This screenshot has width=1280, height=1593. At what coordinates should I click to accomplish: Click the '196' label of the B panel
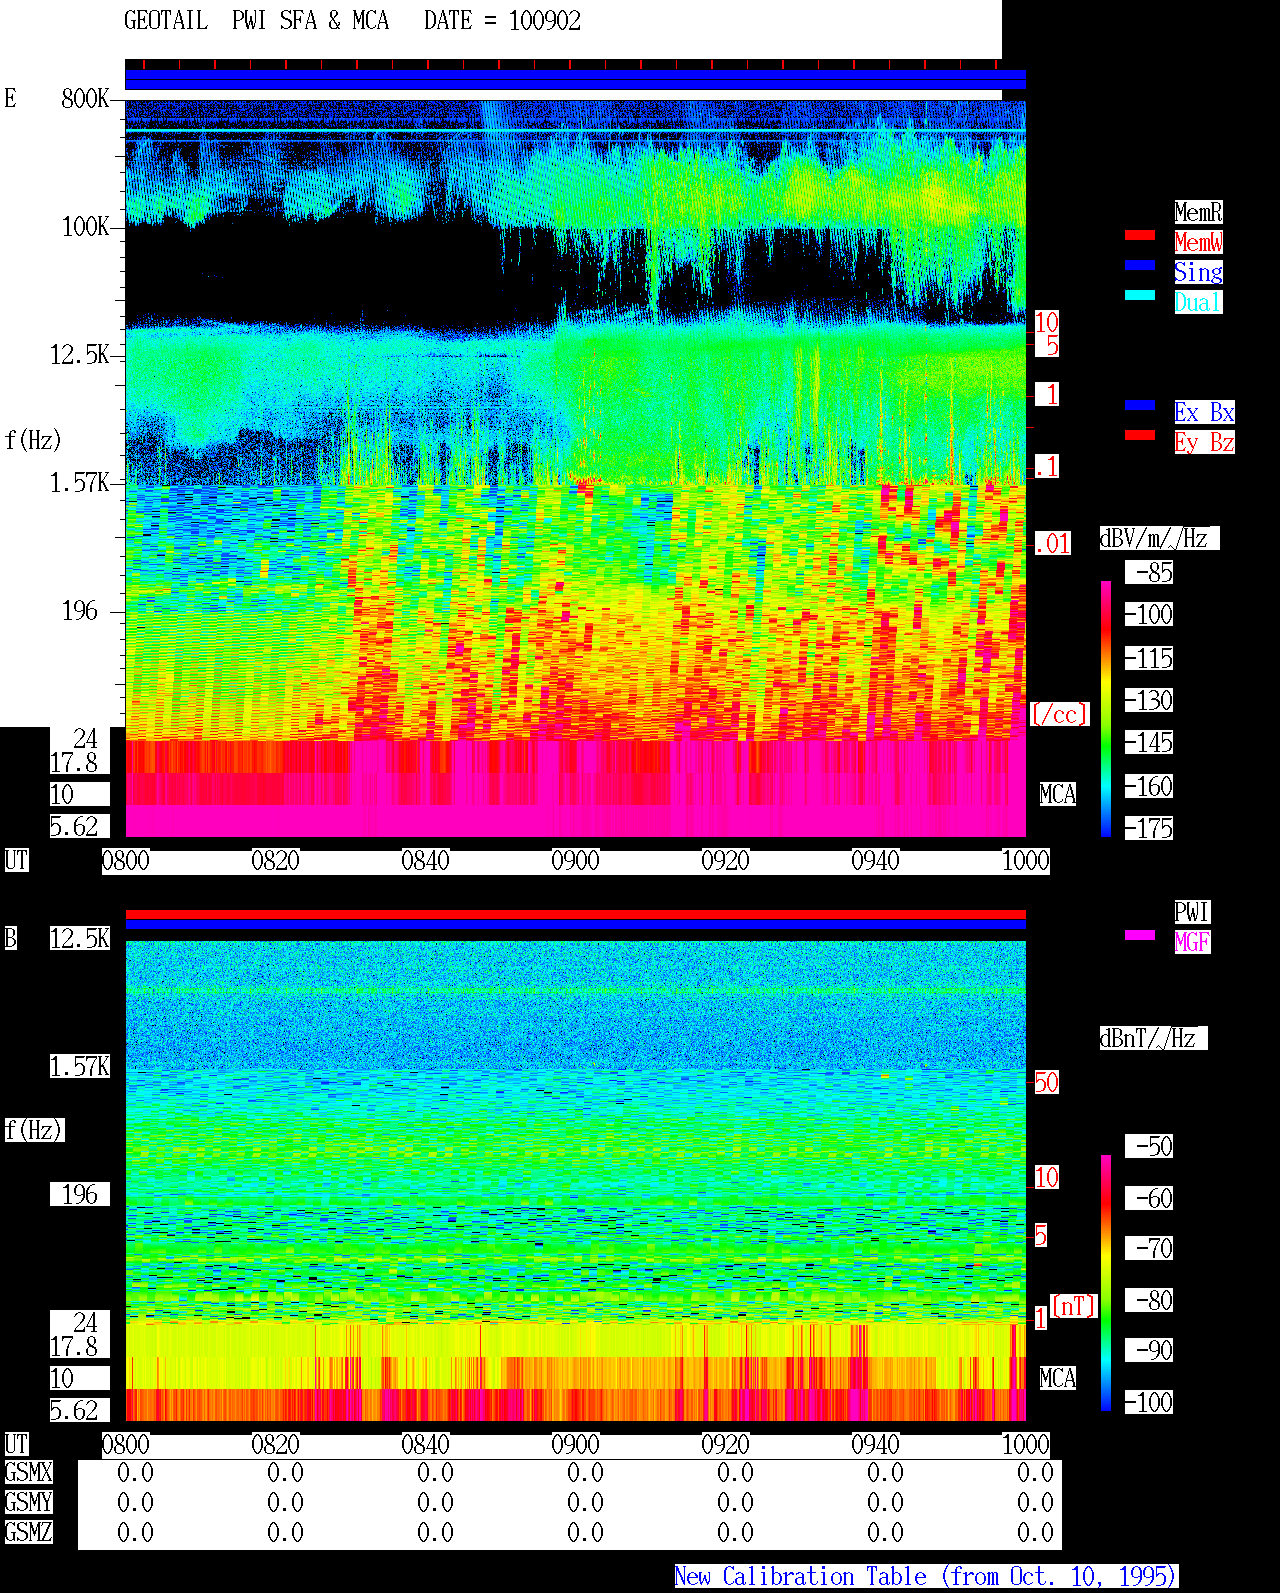pos(79,1194)
